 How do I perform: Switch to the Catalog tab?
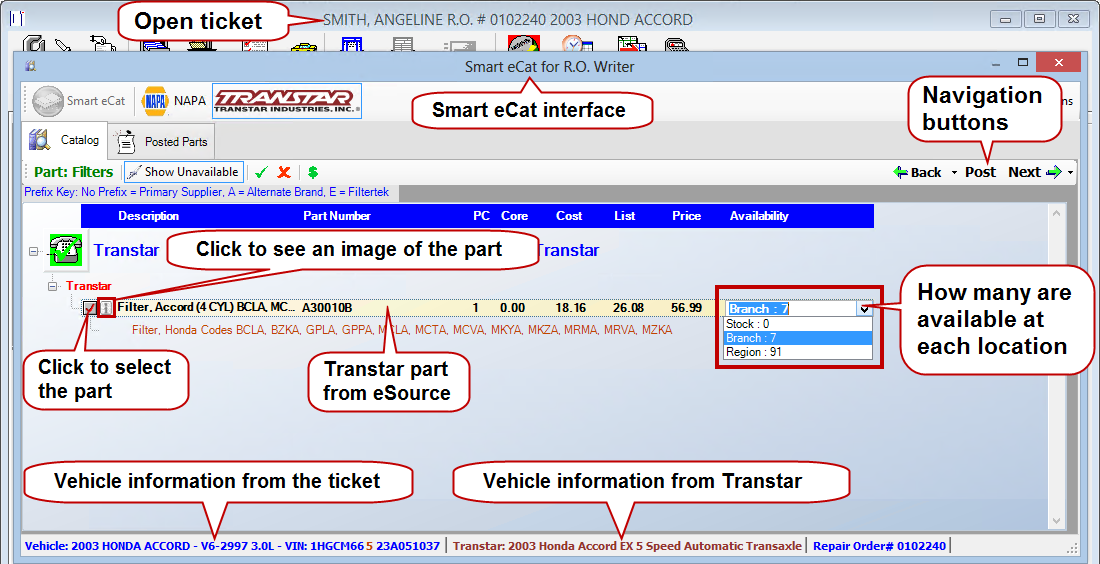pos(64,141)
